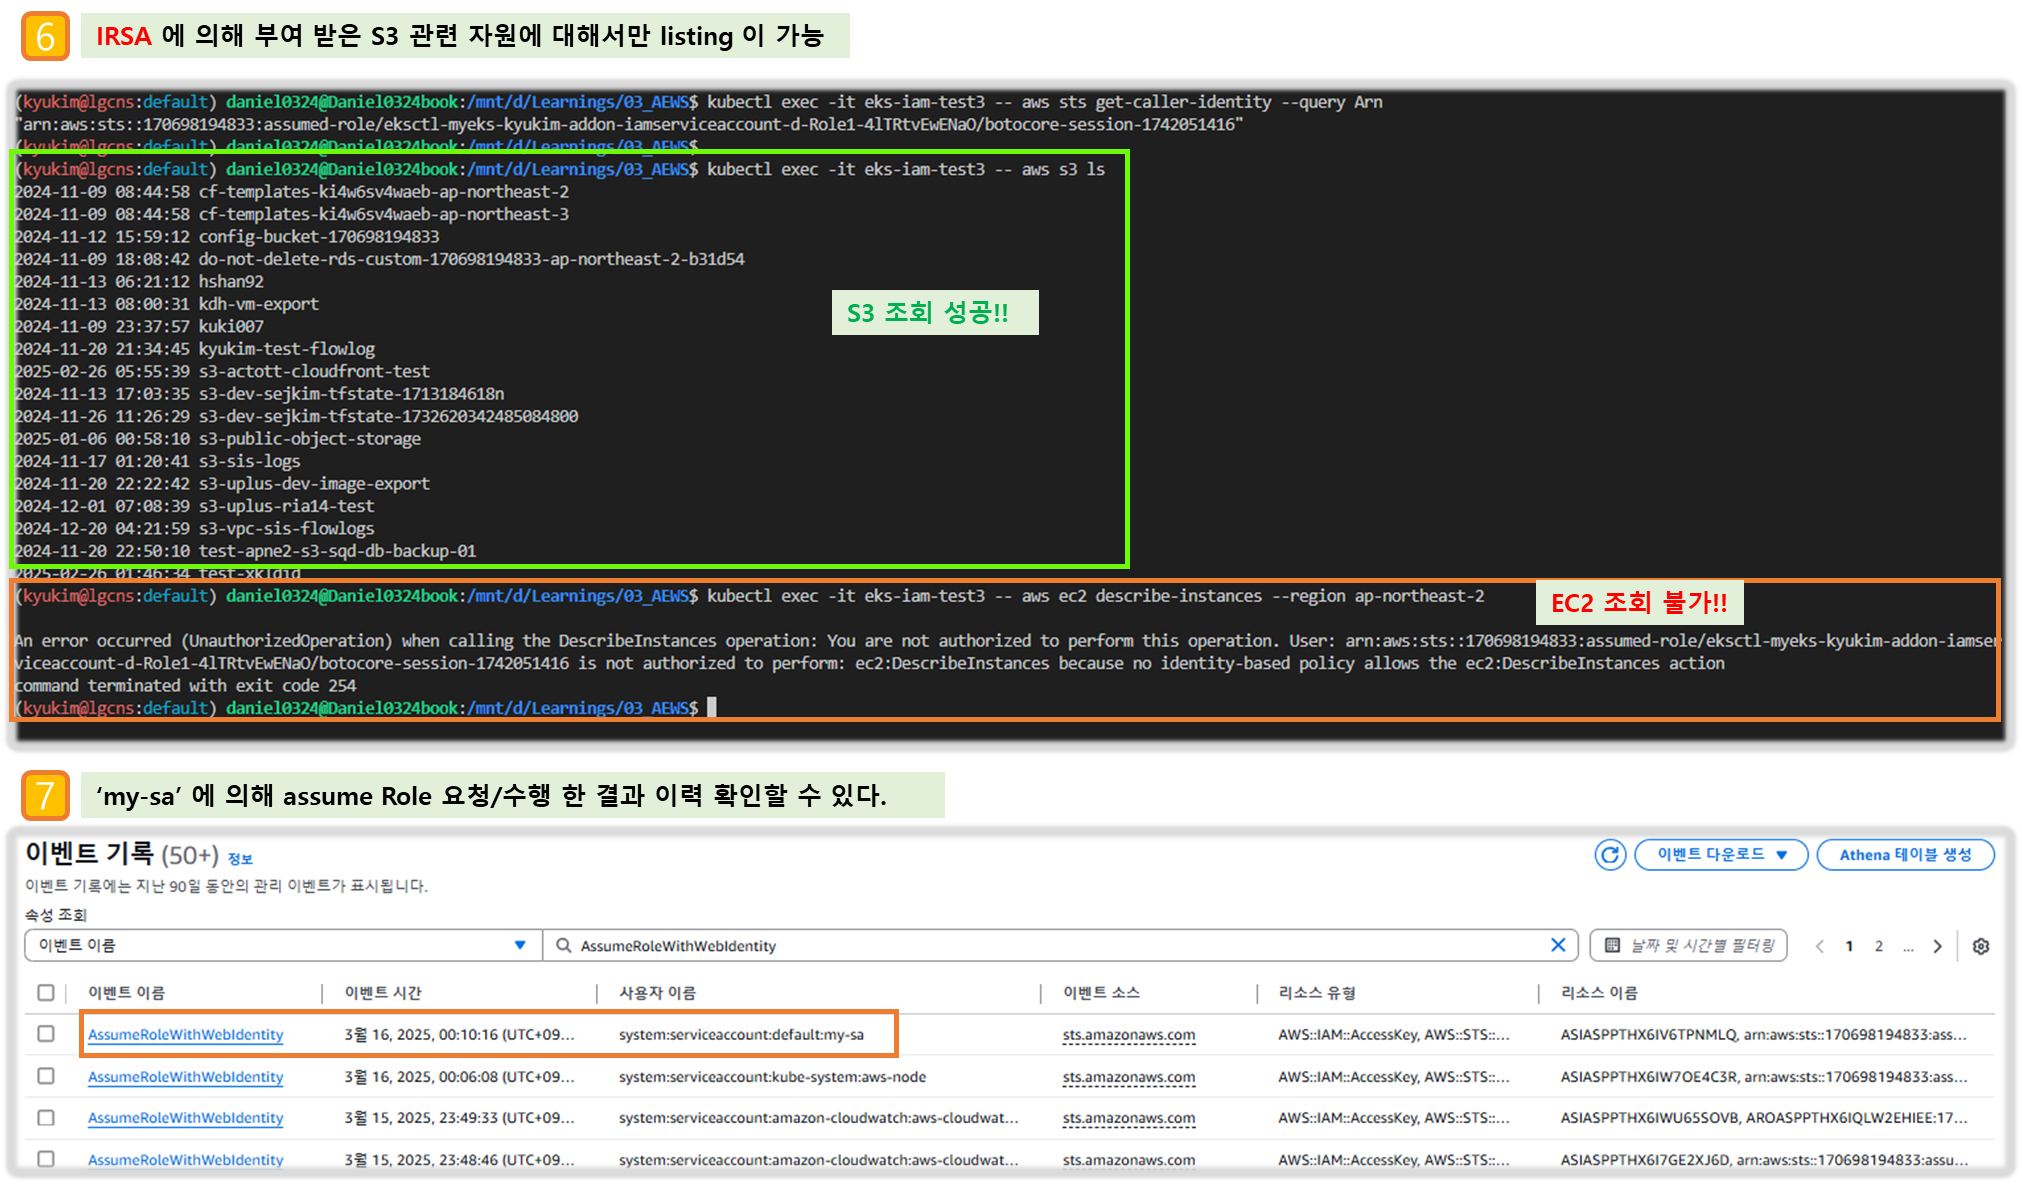The width and height of the screenshot is (2022, 1184).
Task: Go to next page arrow
Action: [1937, 946]
